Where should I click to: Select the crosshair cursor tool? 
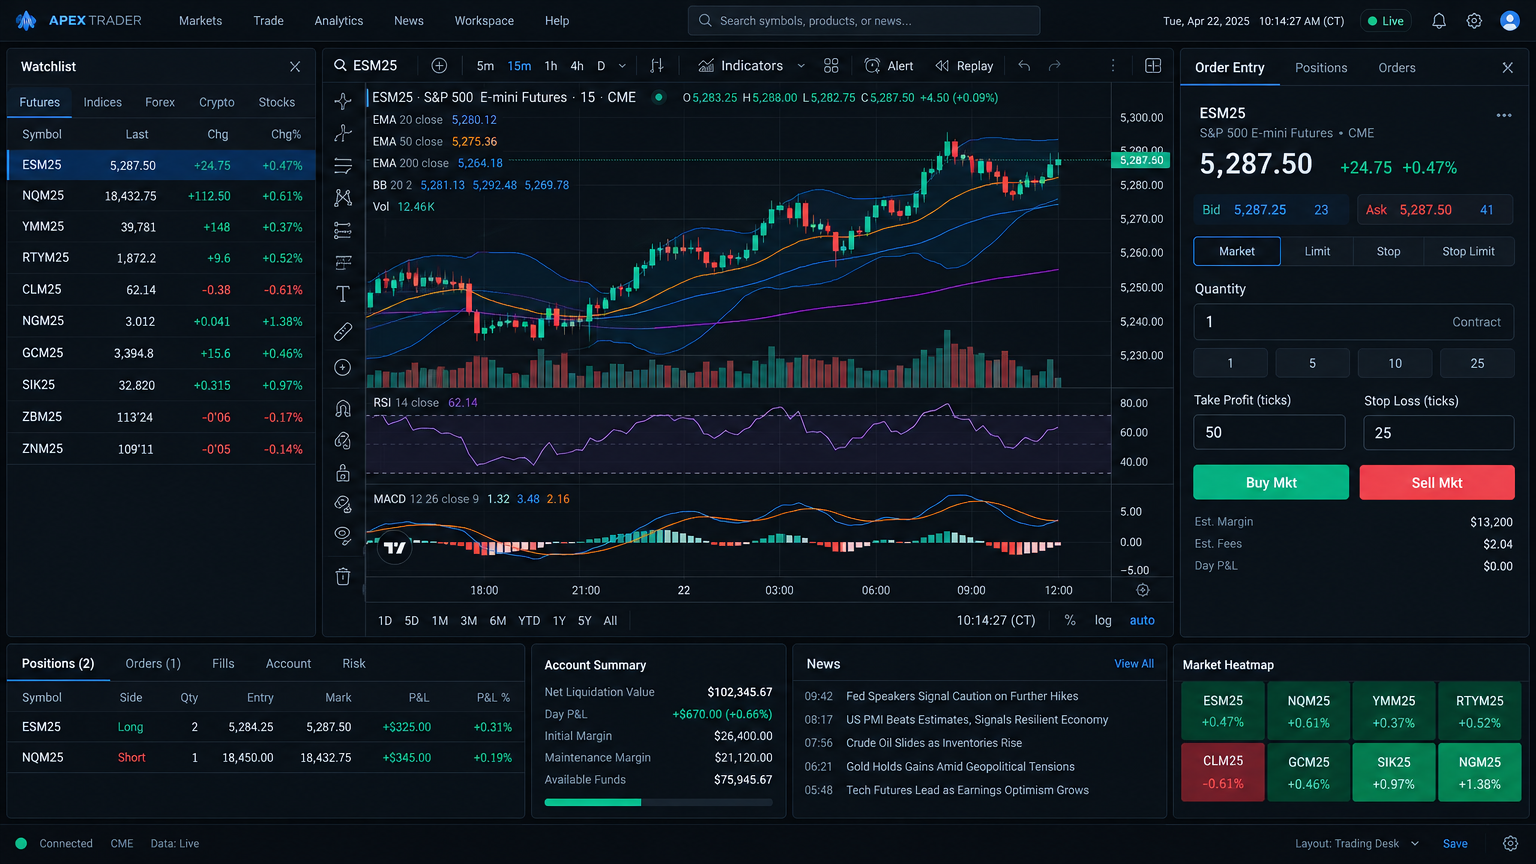tap(343, 101)
